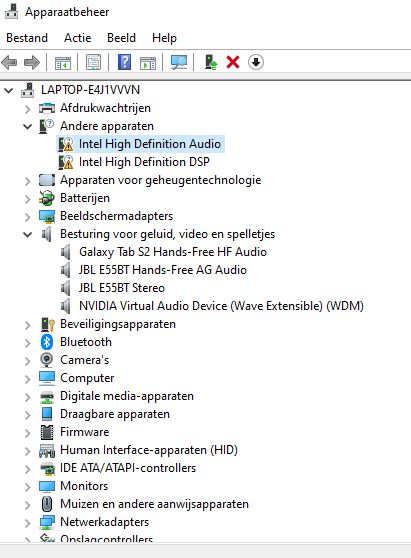Image resolution: width=411 pixels, height=558 pixels.
Task: Open the Actie menu
Action: pyautogui.click(x=78, y=38)
